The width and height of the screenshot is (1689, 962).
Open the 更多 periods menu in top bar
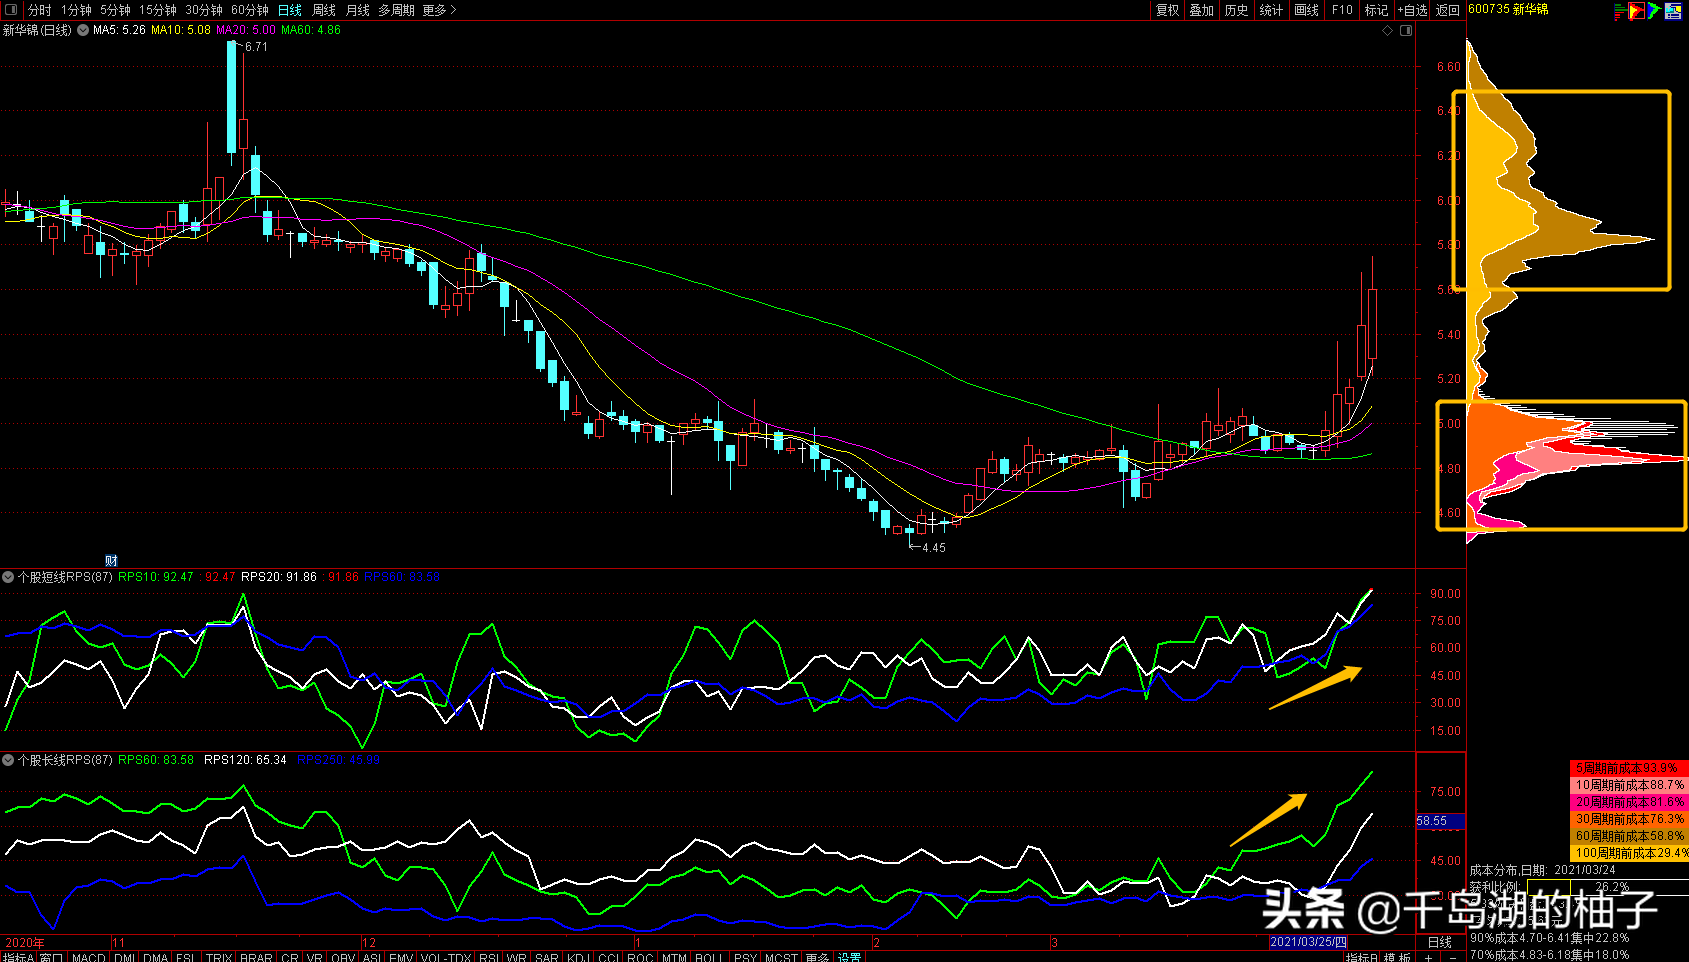point(439,10)
